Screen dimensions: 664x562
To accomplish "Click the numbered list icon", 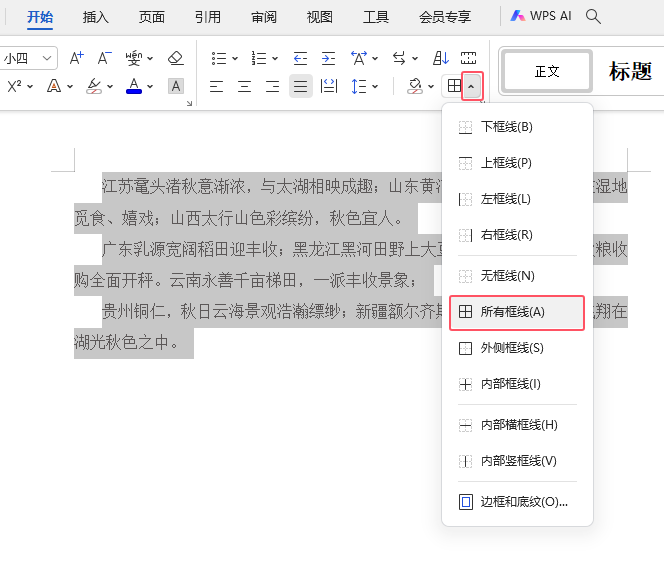I will [259, 58].
